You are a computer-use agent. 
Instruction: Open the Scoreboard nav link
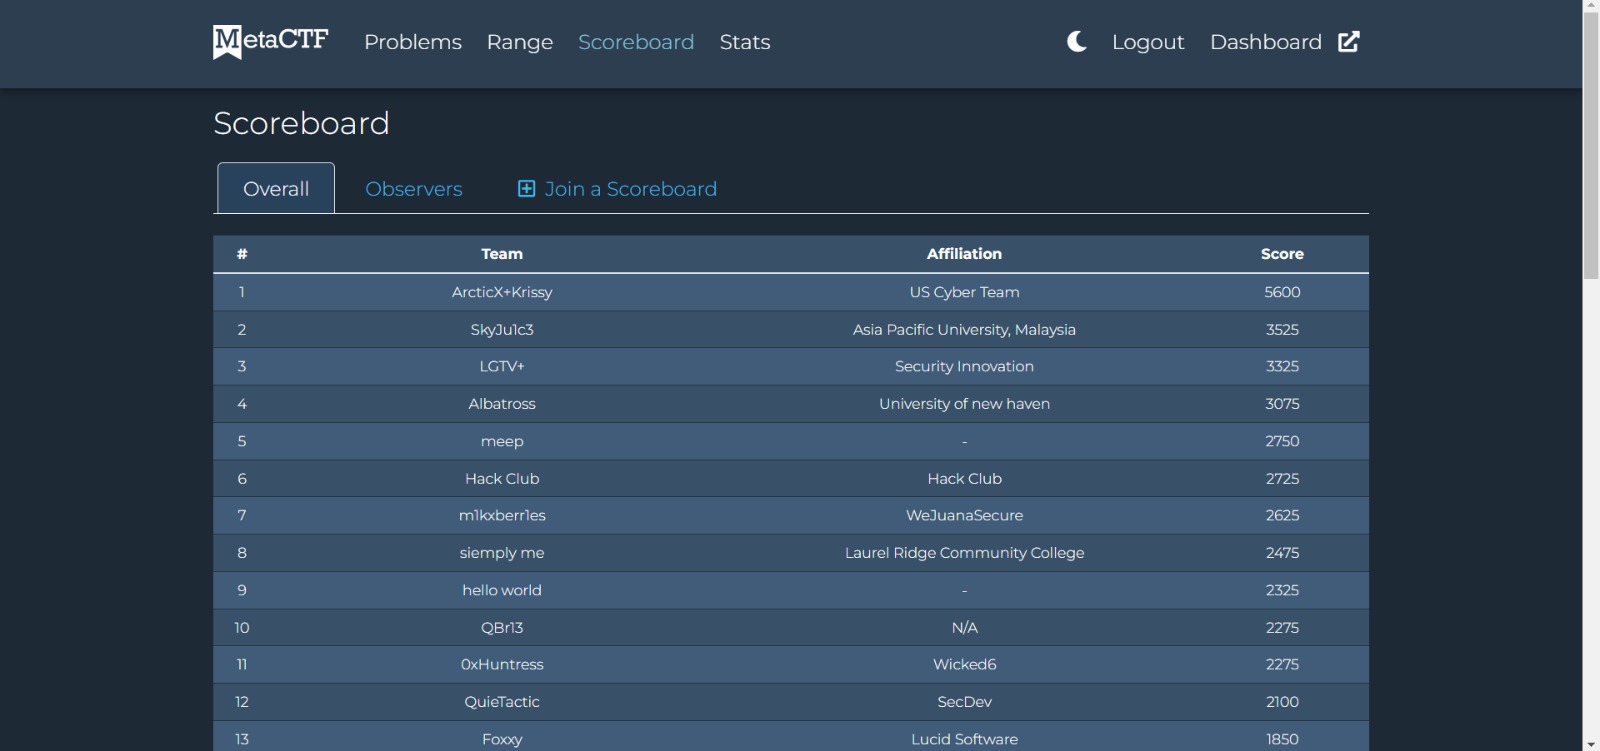click(x=636, y=42)
